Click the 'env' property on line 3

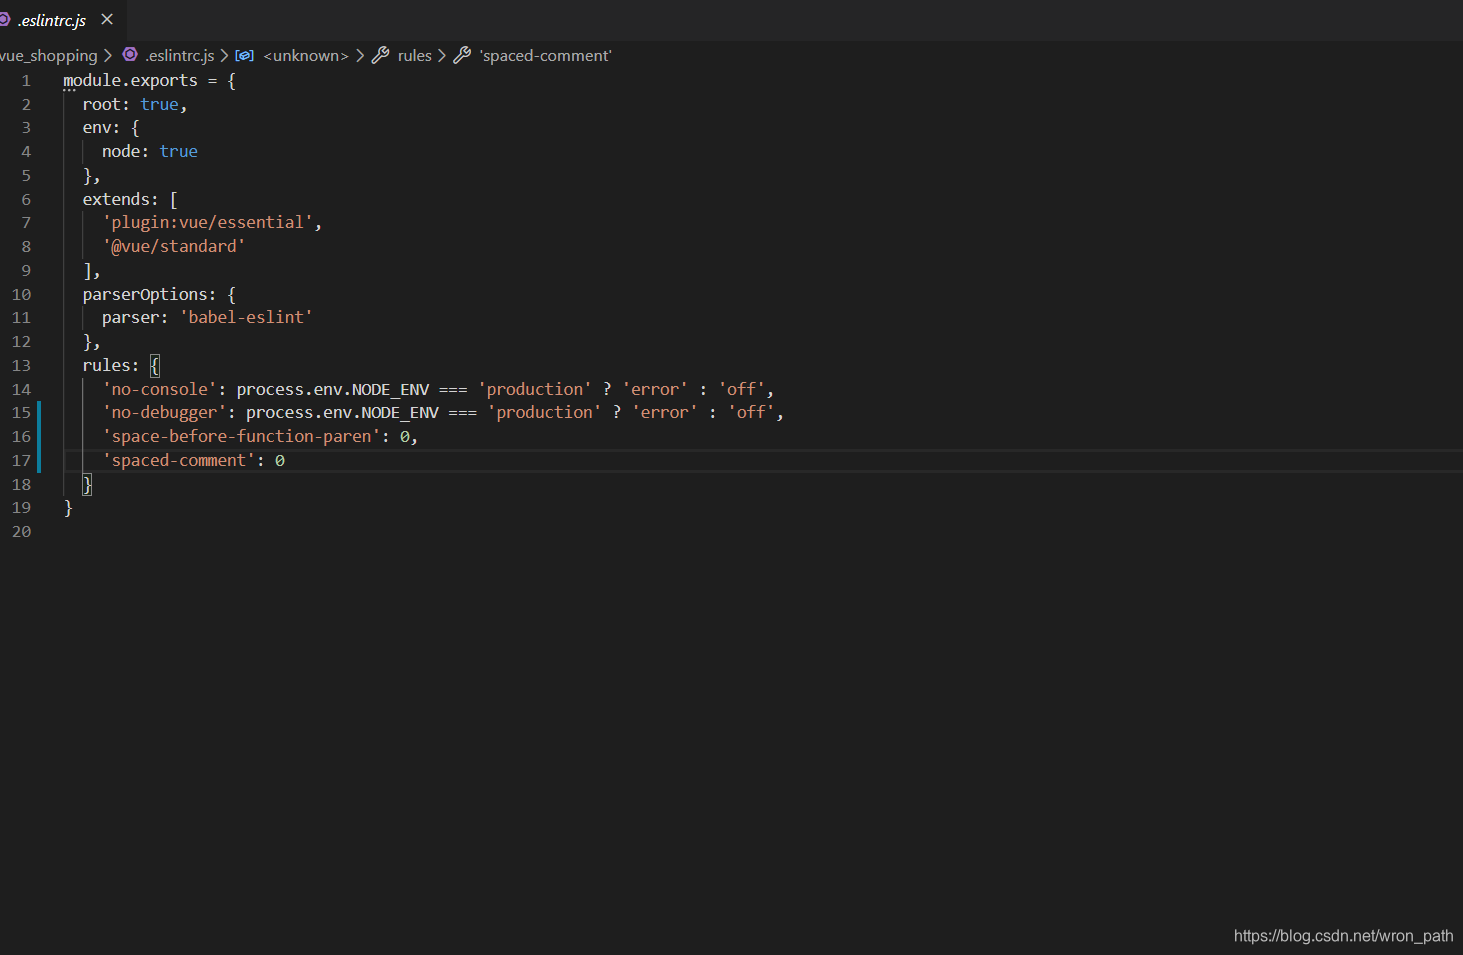[96, 128]
